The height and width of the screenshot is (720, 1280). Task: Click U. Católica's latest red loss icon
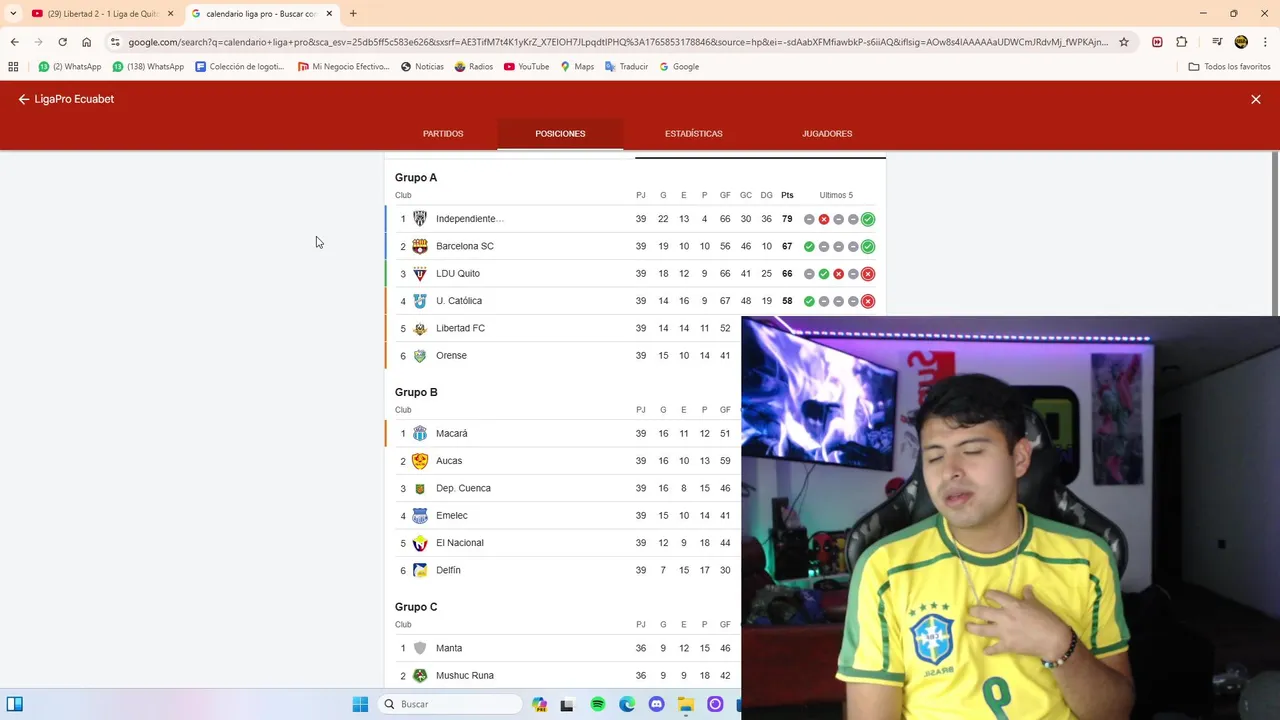click(868, 301)
